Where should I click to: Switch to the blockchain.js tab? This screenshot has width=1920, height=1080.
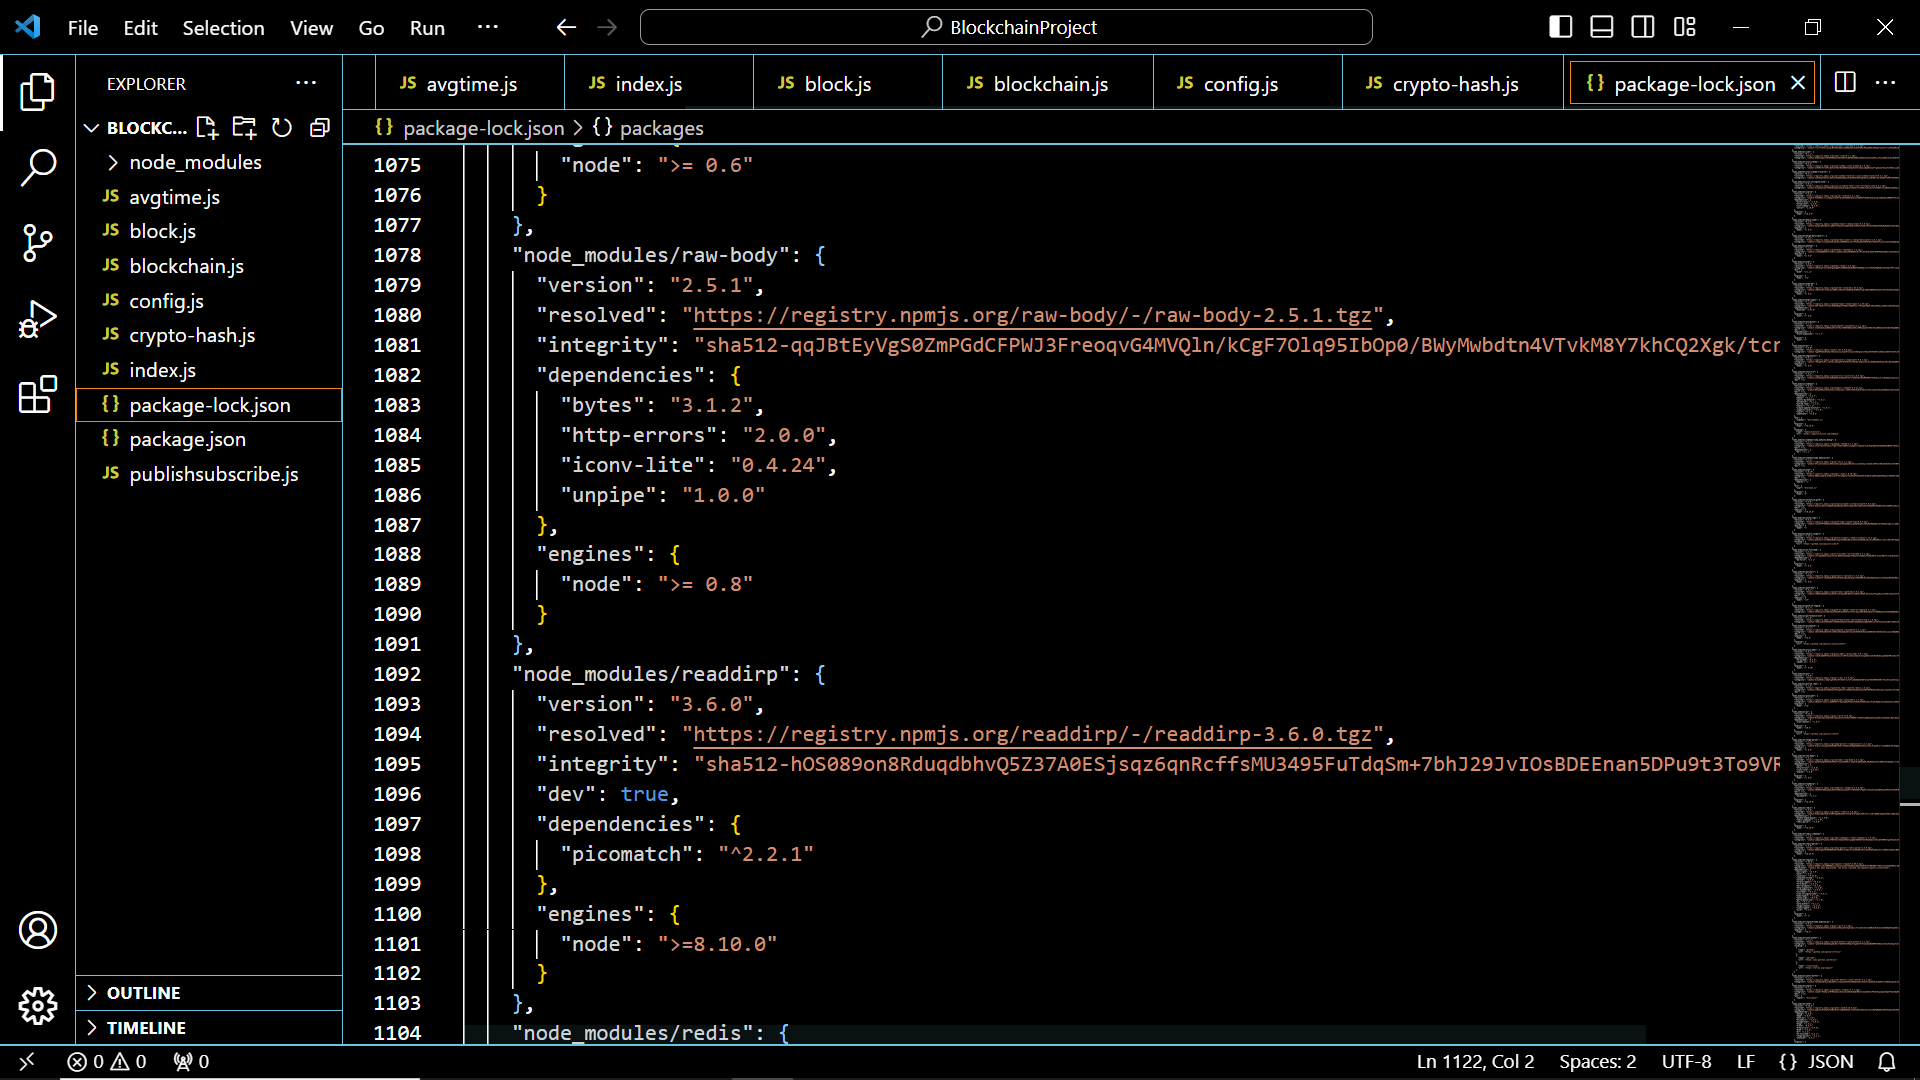(x=1049, y=84)
